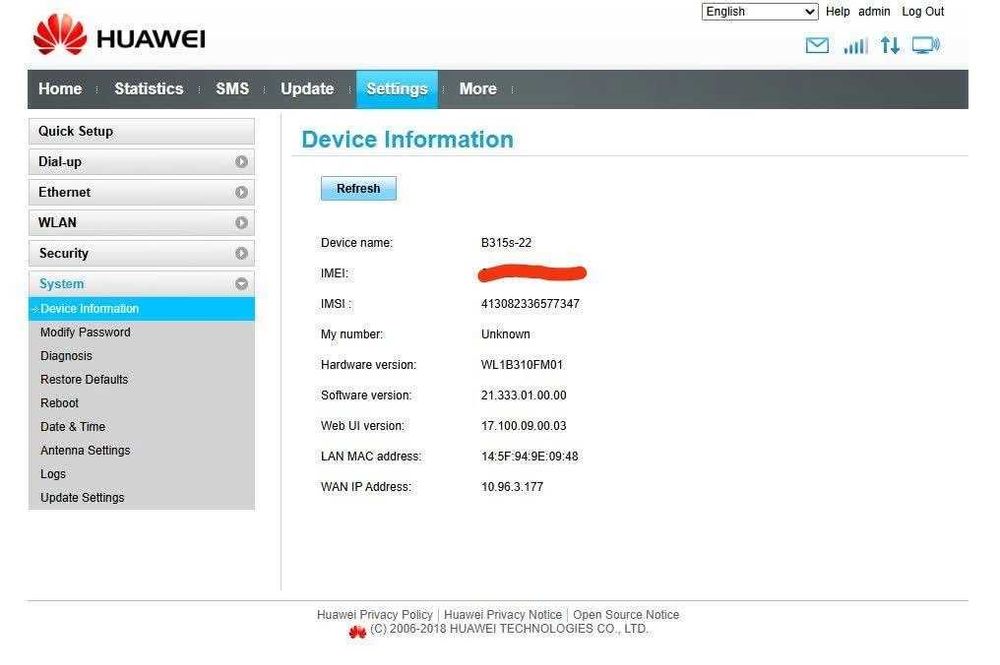Open the SMS tab
Viewport: 1000px width, 665px height.
pyautogui.click(x=232, y=89)
